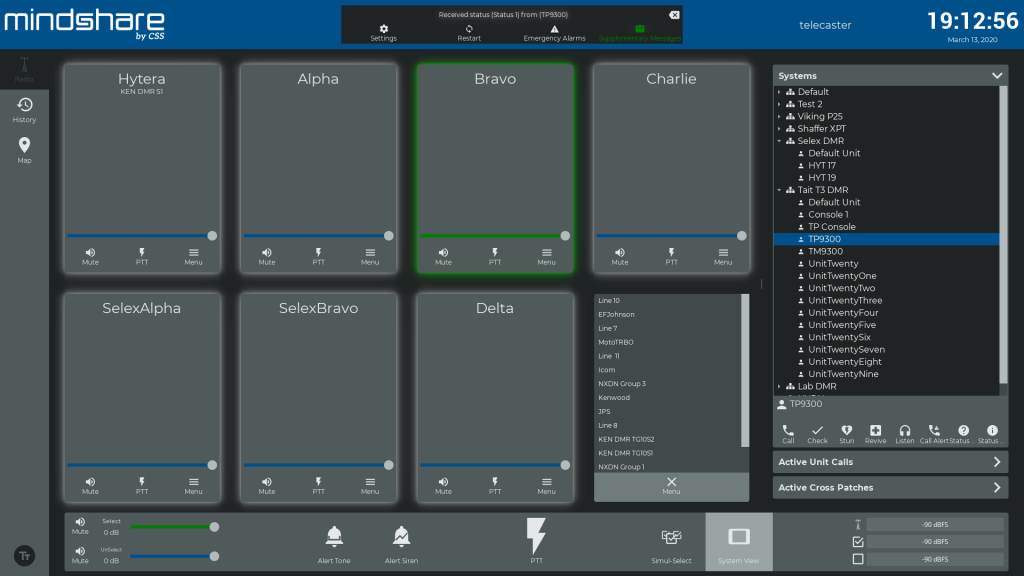Trigger the Alert Siren icon
1024x576 pixels.
(401, 537)
